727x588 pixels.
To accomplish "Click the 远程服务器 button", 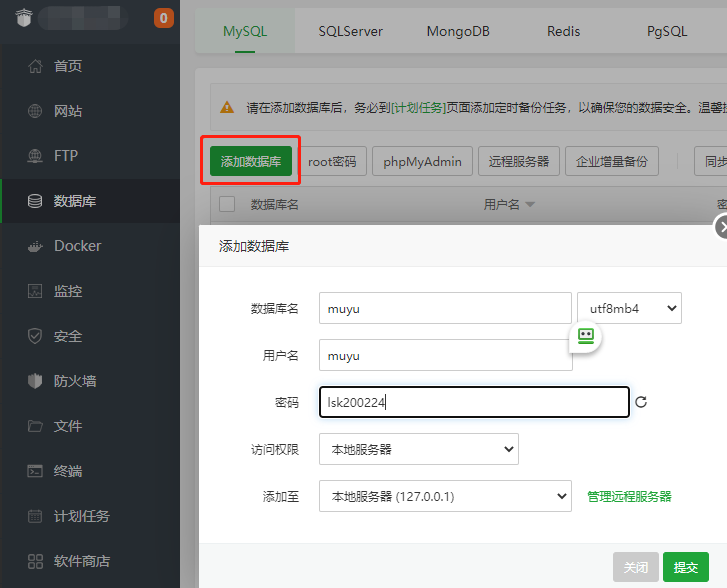I will point(519,161).
